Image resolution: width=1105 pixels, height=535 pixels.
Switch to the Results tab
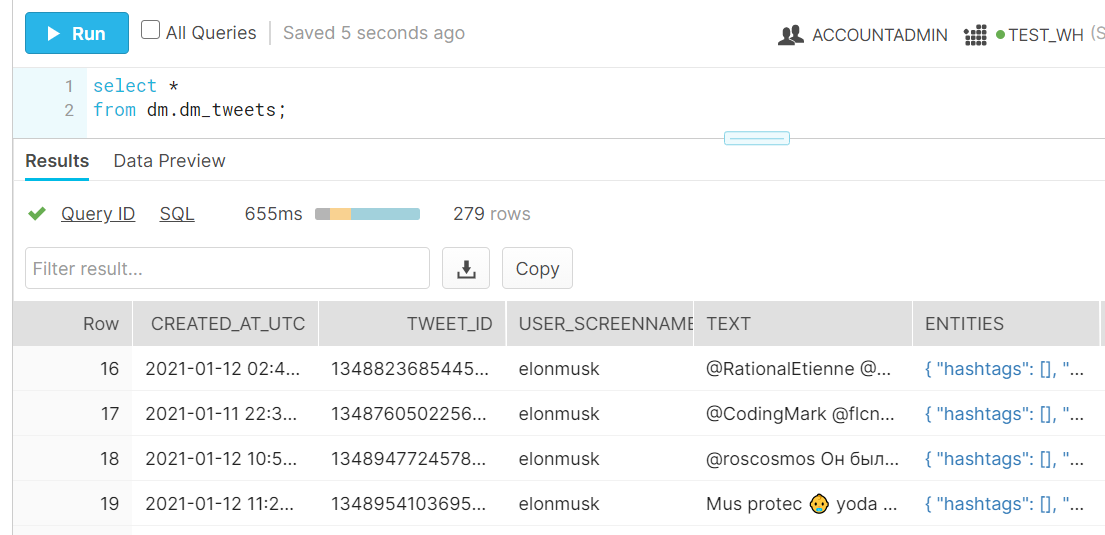57,161
